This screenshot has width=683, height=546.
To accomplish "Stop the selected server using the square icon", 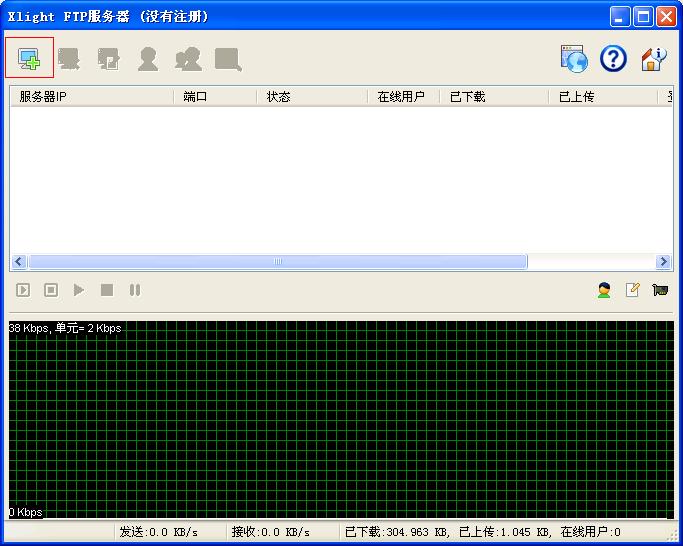I will [107, 290].
